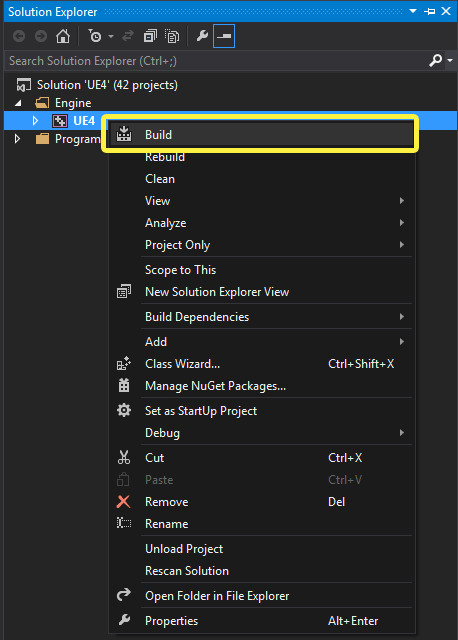Click the search magnifier icon
The width and height of the screenshot is (458, 640).
click(x=436, y=61)
